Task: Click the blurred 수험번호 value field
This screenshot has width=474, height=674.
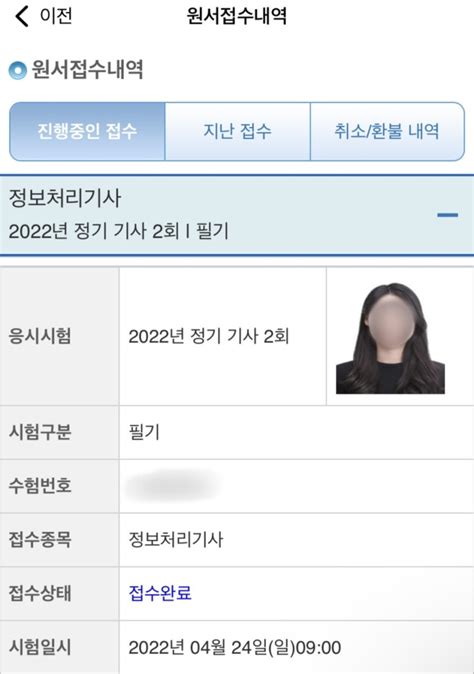Action: 174,486
